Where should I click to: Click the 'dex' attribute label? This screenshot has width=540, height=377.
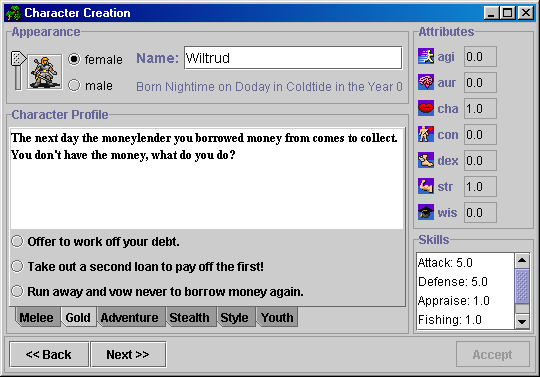pos(448,160)
